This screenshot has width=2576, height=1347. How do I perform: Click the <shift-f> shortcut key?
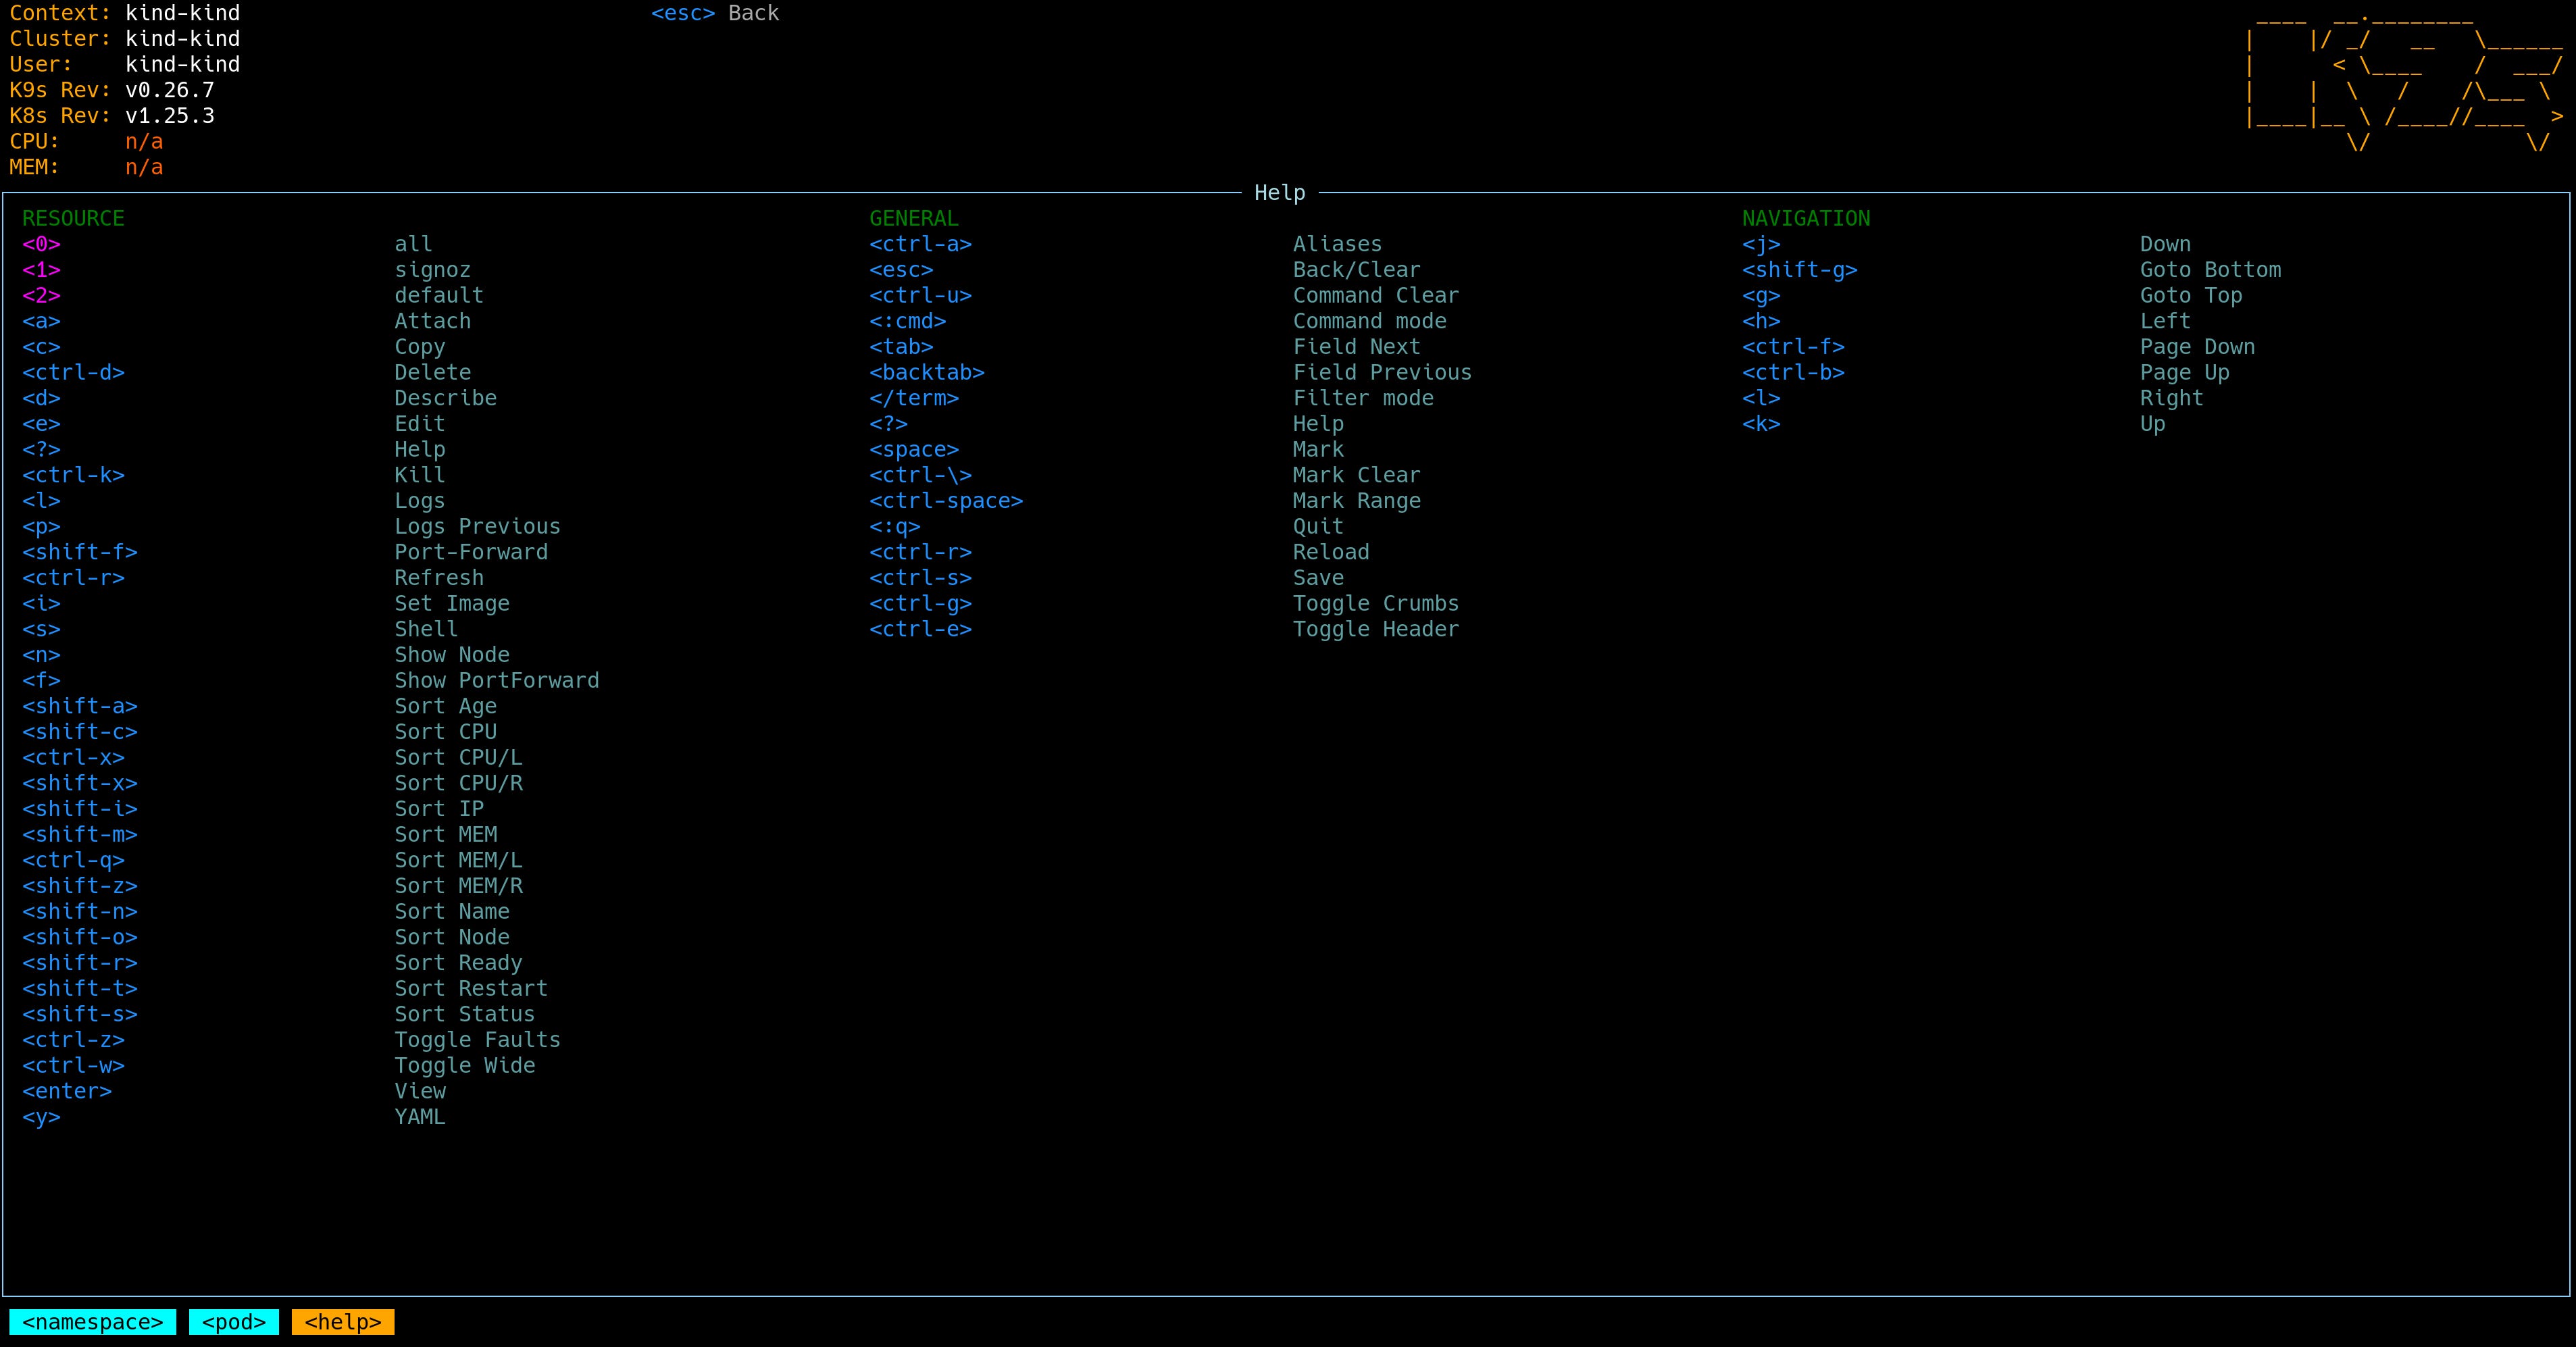click(80, 552)
